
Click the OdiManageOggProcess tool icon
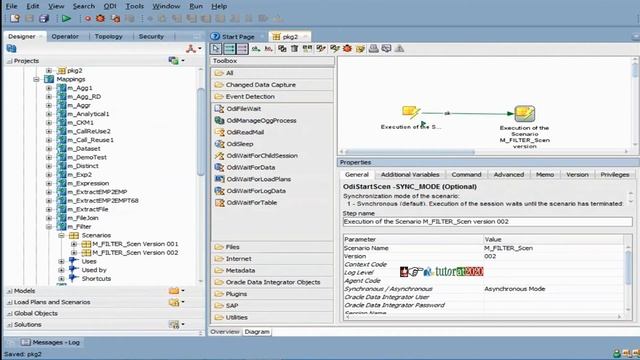click(219, 120)
